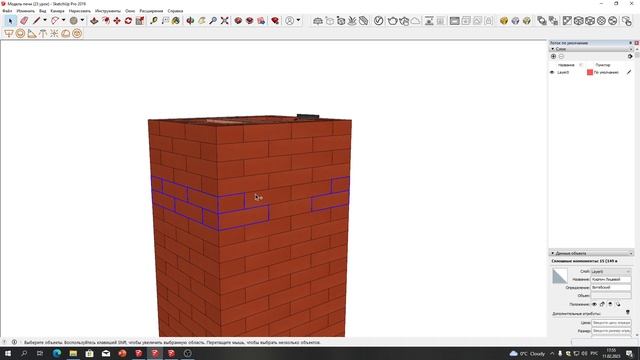Click the instance Name input field

(611, 280)
